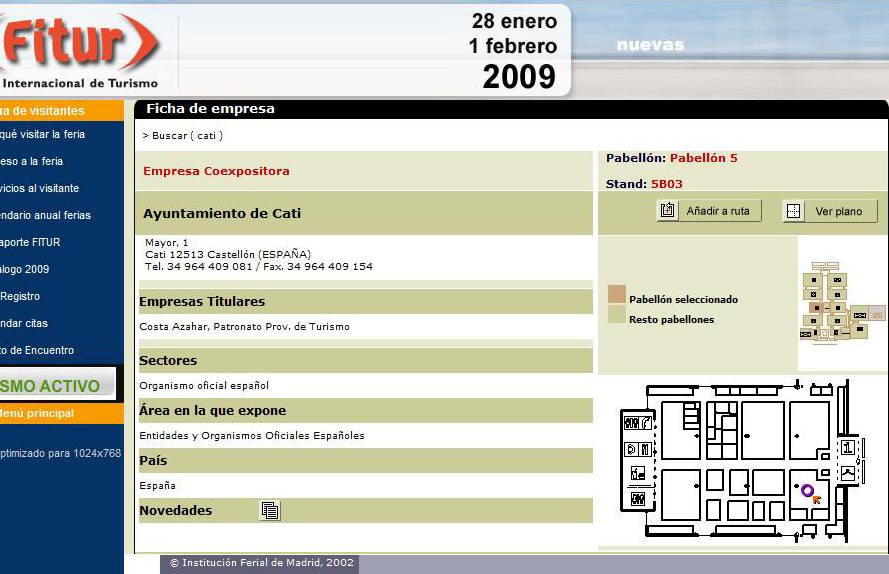Open the 'qué visitar la feria' menu item
This screenshot has width=889, height=574.
[x=43, y=134]
